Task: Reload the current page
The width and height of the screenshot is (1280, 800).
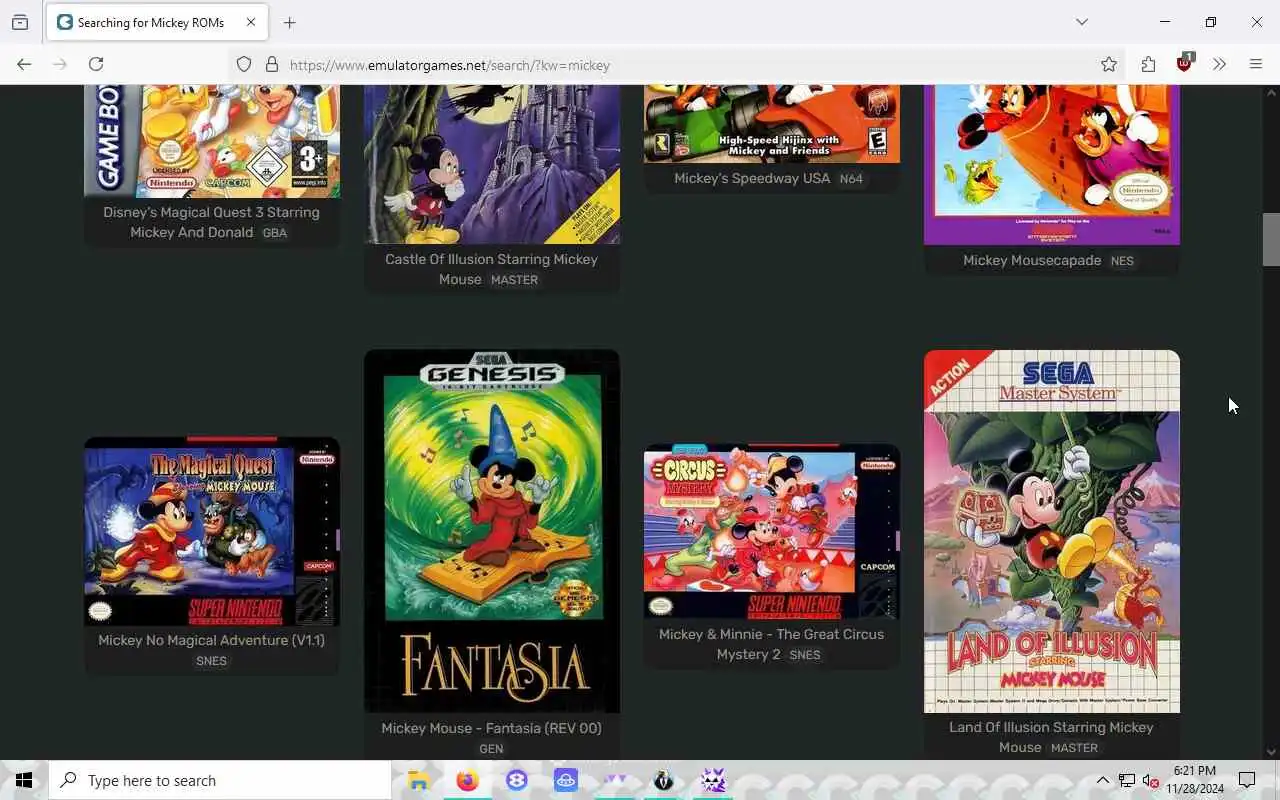Action: click(96, 64)
